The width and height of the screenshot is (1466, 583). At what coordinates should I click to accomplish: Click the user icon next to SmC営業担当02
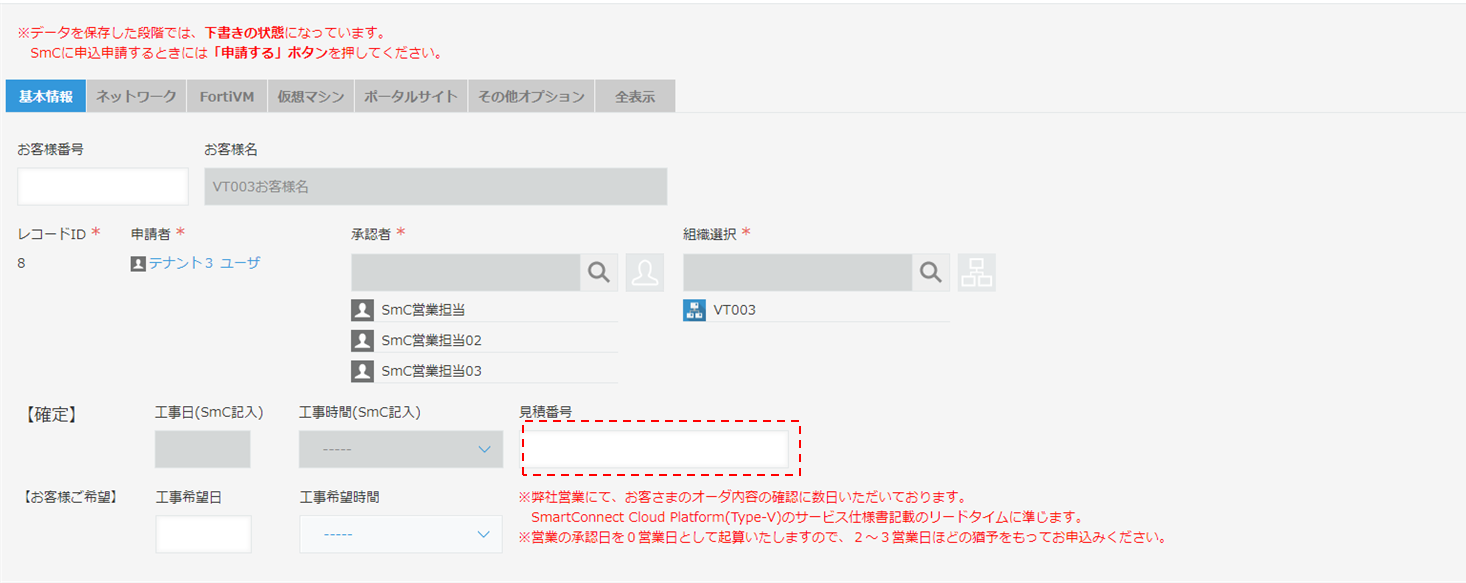coord(362,340)
